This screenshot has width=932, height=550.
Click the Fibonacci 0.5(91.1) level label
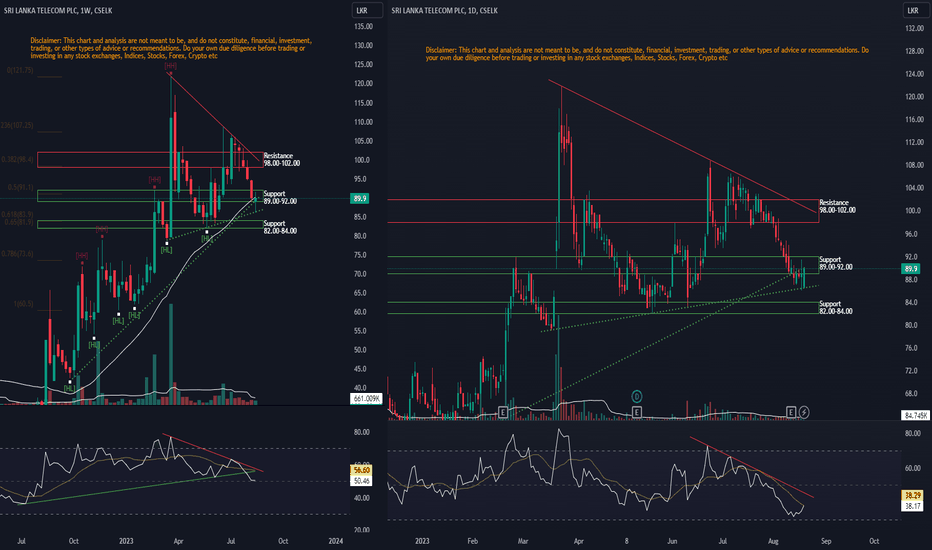21,187
